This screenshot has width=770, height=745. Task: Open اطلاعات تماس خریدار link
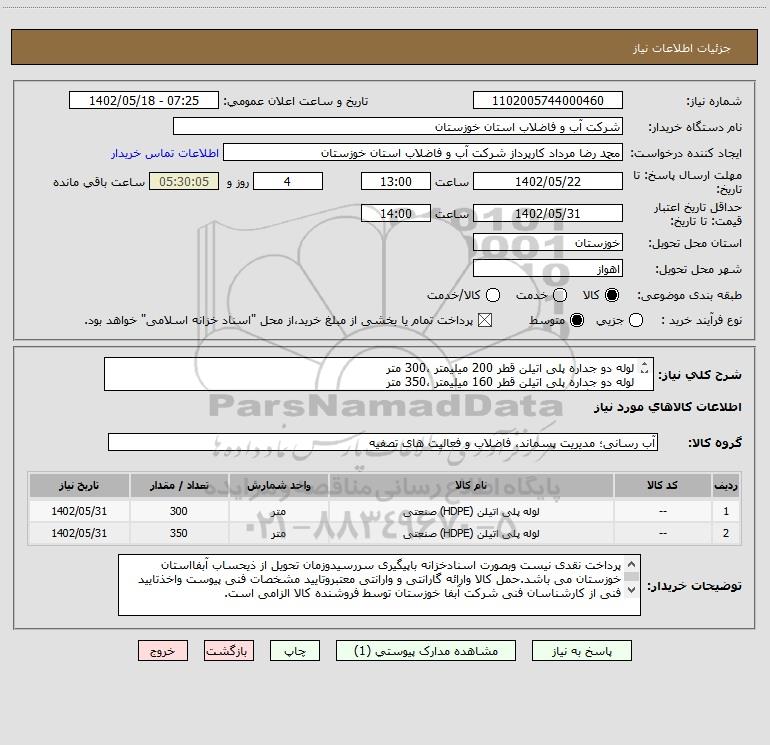point(165,153)
